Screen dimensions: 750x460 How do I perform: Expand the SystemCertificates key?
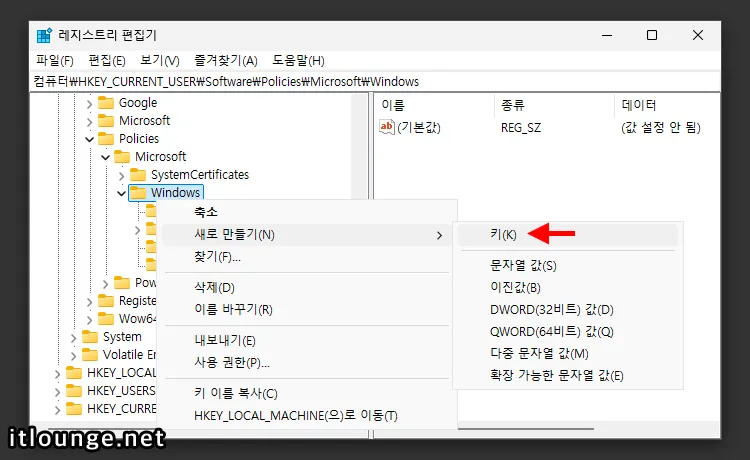(x=121, y=175)
